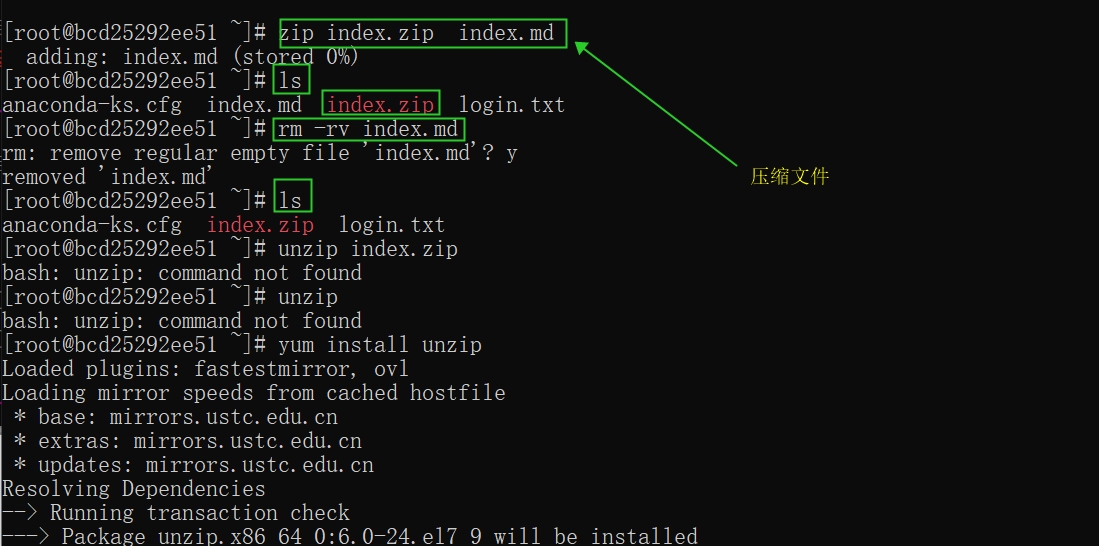
Task: Click 'index.md' in first ls listing
Action: coord(254,105)
